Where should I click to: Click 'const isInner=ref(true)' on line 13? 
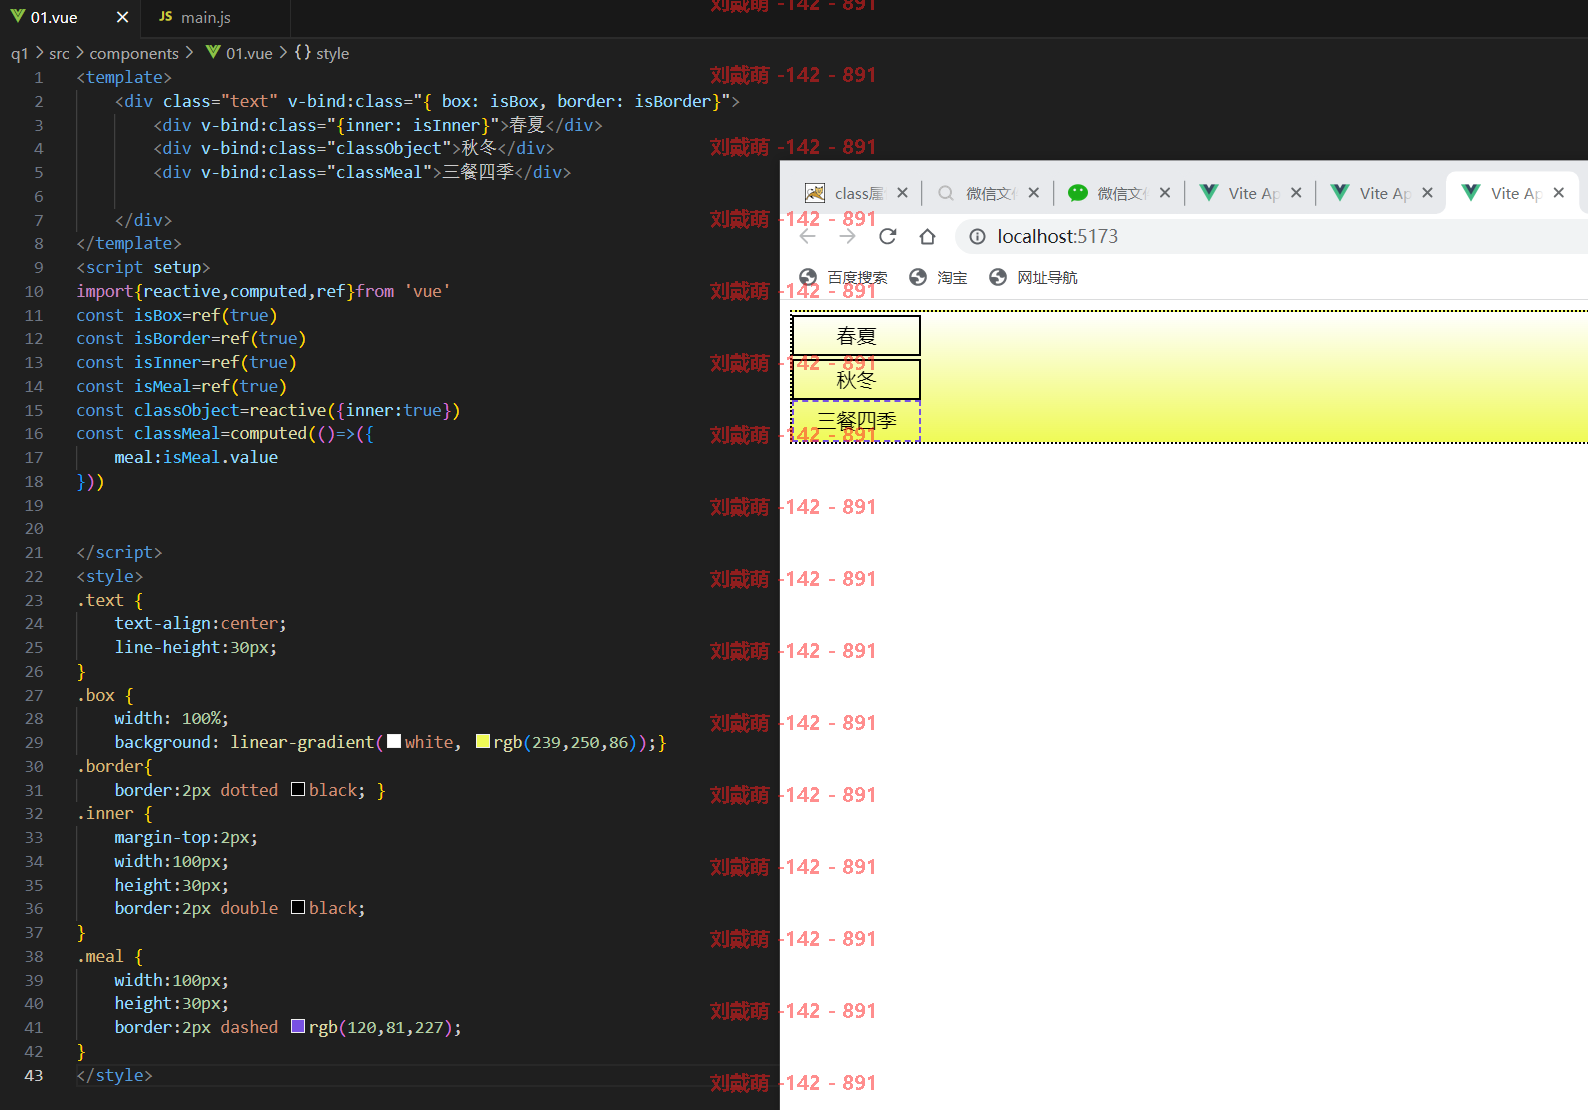click(x=186, y=362)
